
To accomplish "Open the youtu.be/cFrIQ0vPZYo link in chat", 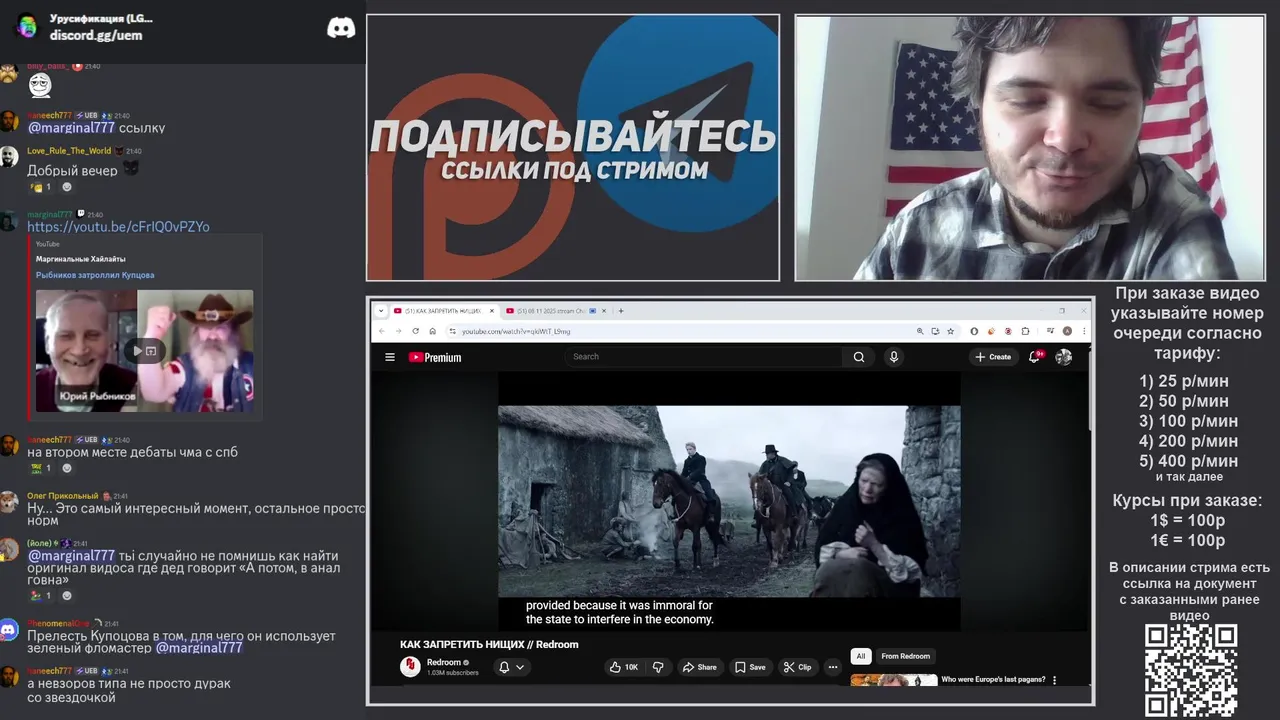I will tap(118, 227).
